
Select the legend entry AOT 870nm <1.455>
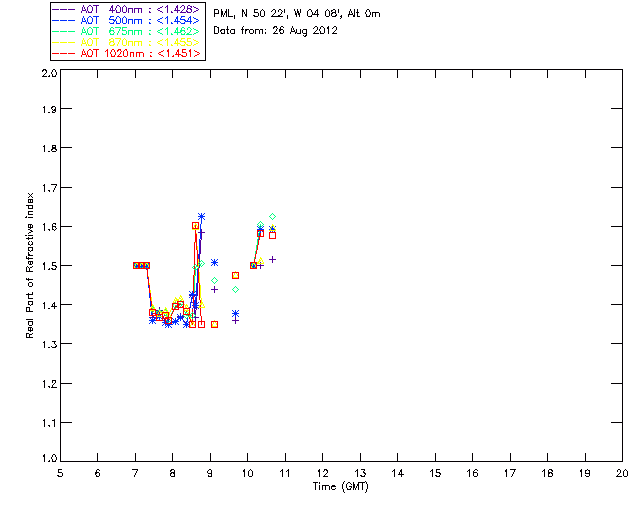click(126, 42)
